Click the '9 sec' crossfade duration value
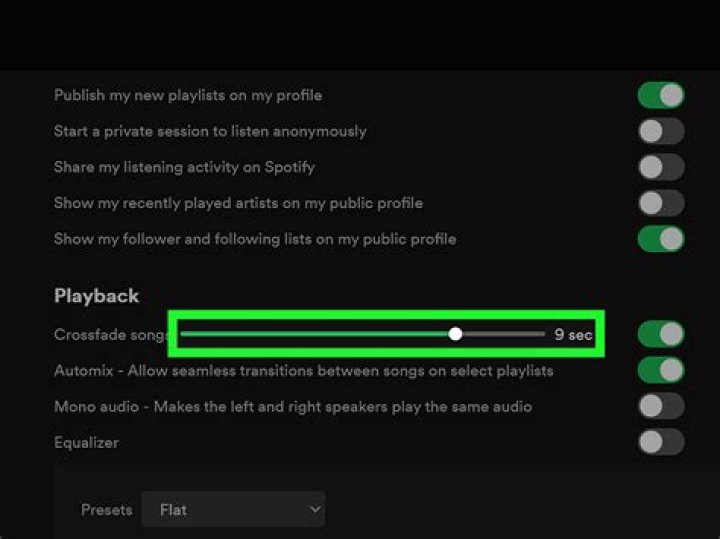Viewport: 720px width, 539px height. pos(573,335)
